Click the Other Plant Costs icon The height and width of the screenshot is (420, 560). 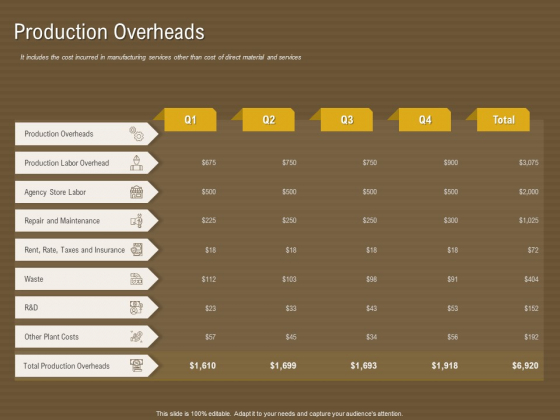pyautogui.click(x=136, y=336)
